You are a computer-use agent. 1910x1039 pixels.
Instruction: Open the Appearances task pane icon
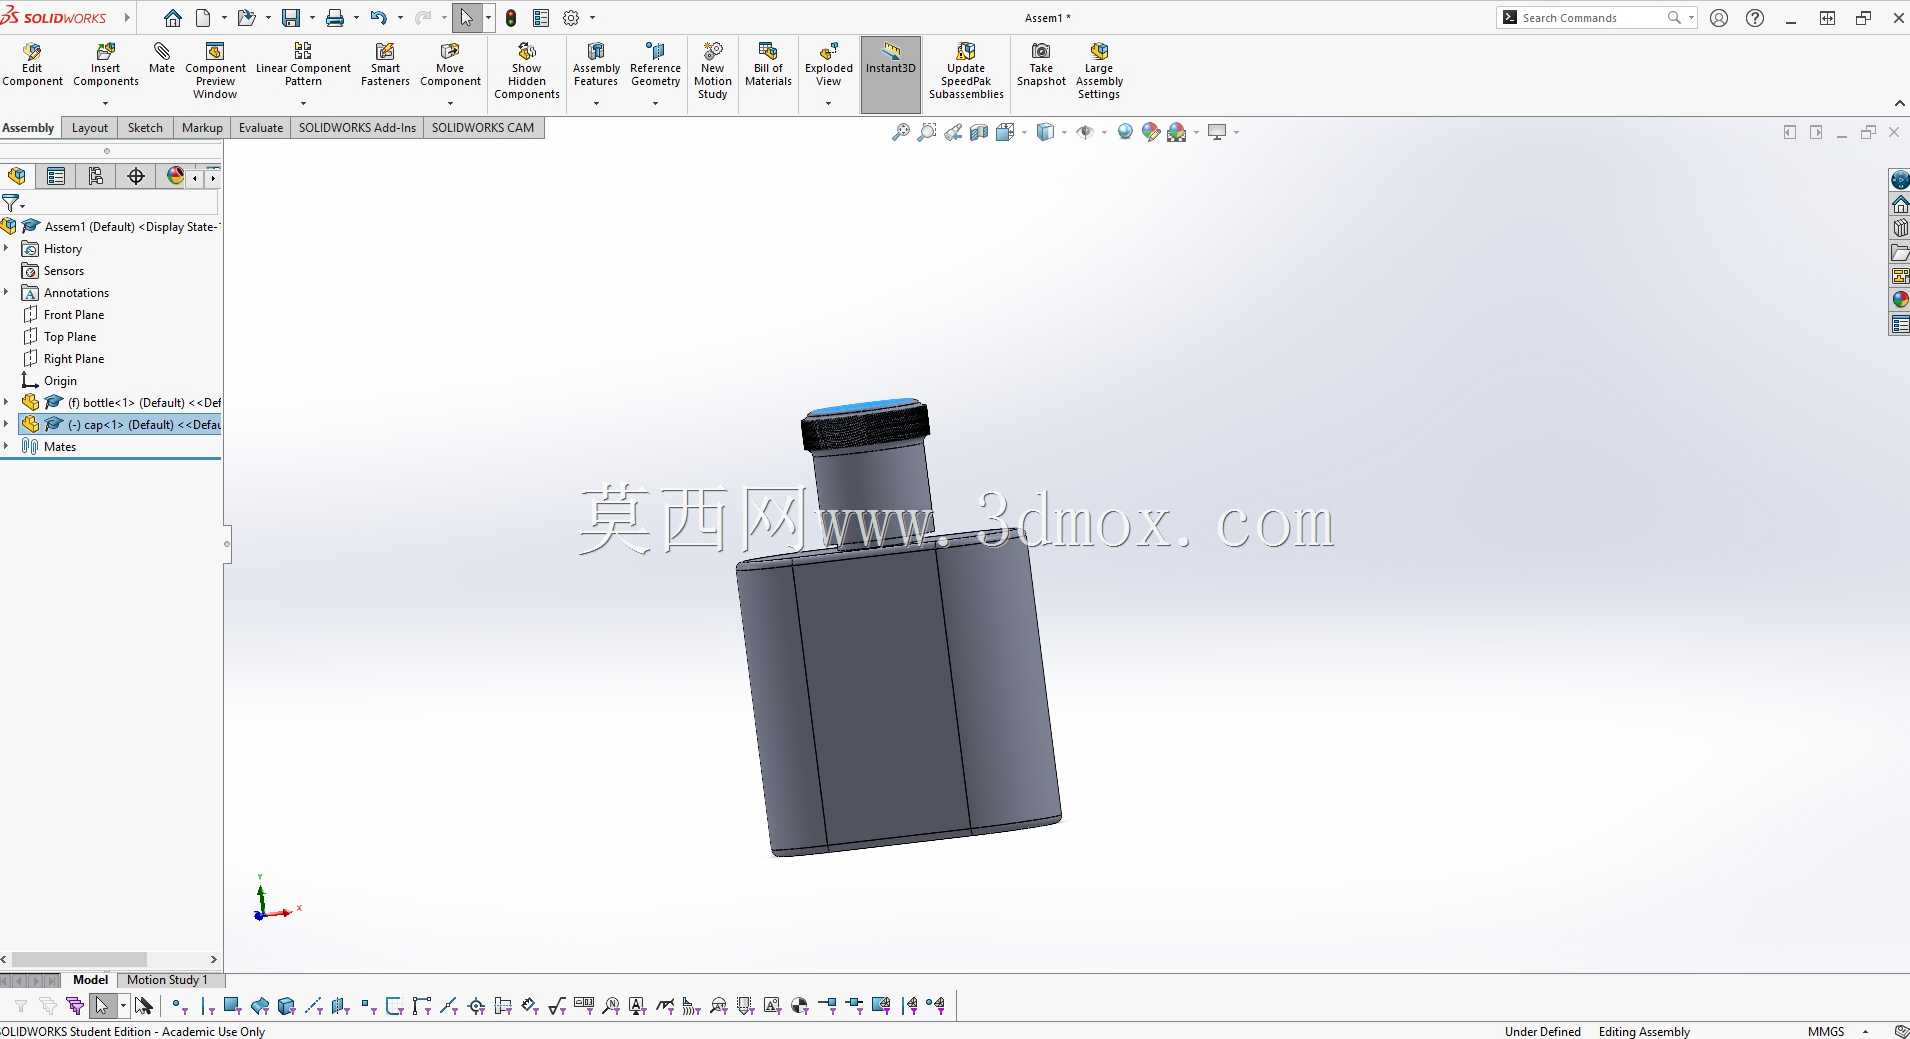point(1900,300)
